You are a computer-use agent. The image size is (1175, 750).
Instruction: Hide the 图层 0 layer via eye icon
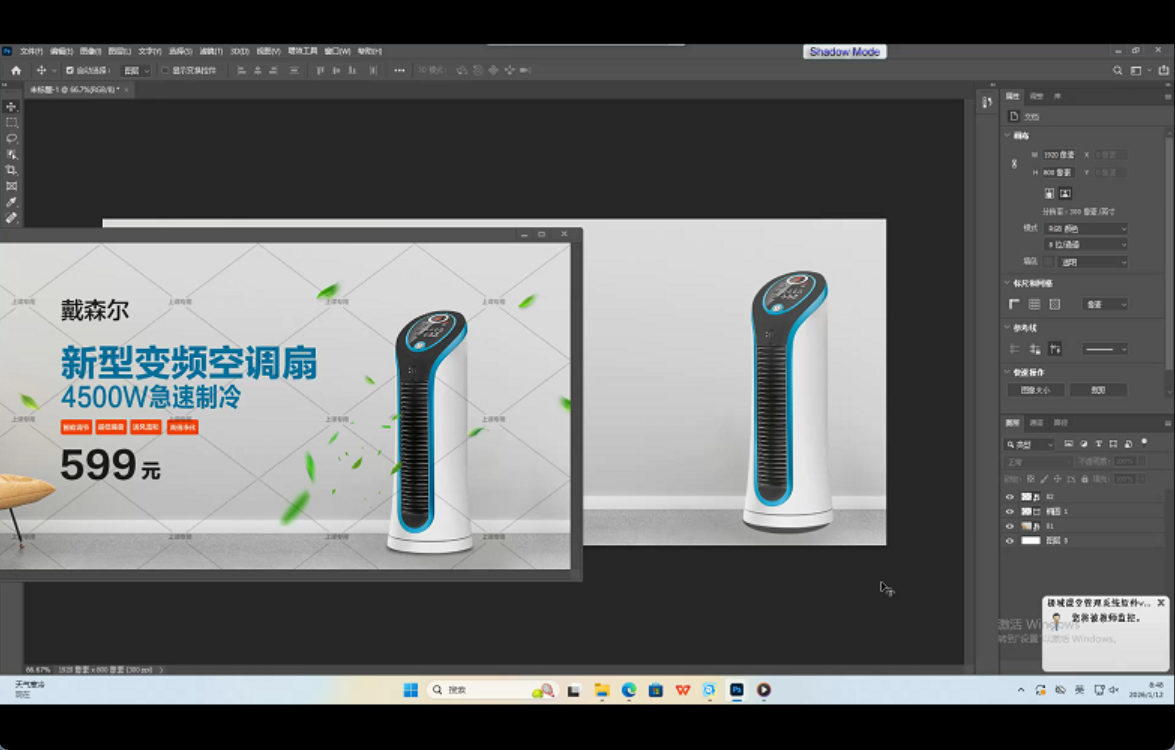click(1009, 541)
